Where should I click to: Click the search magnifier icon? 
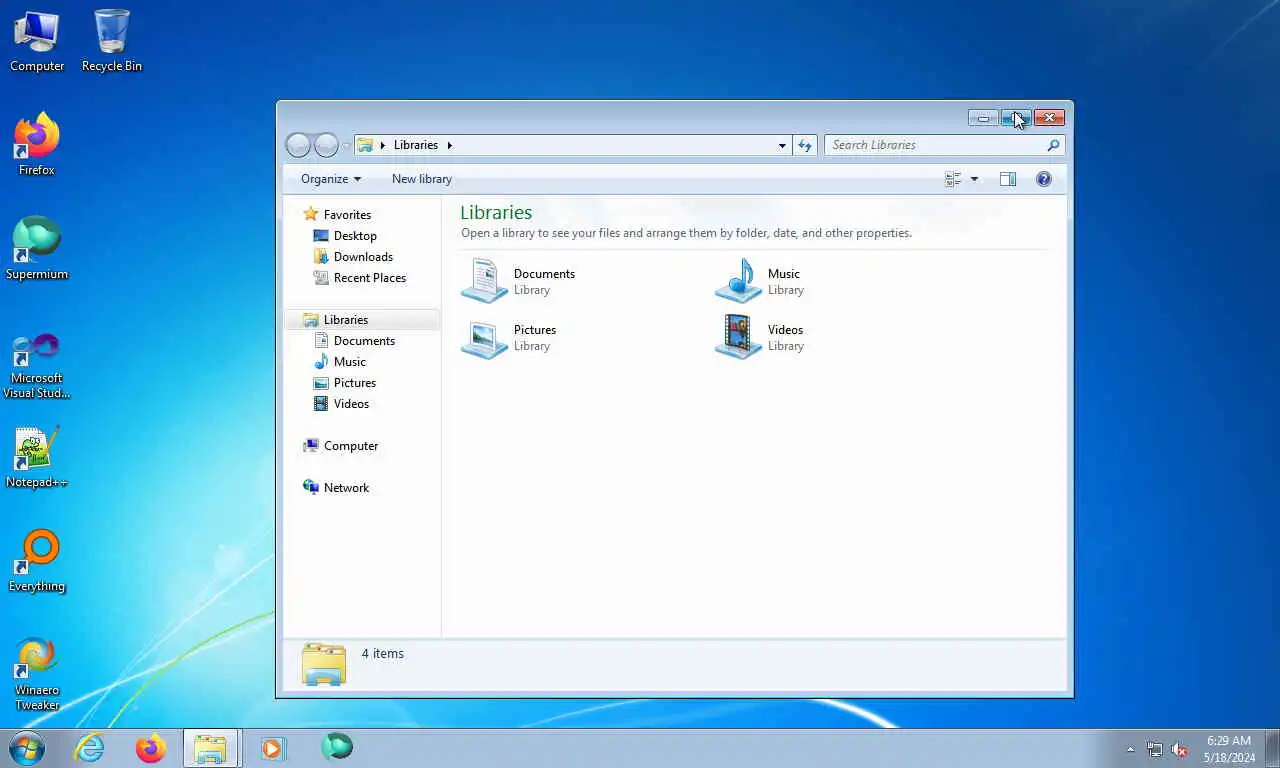click(x=1053, y=145)
